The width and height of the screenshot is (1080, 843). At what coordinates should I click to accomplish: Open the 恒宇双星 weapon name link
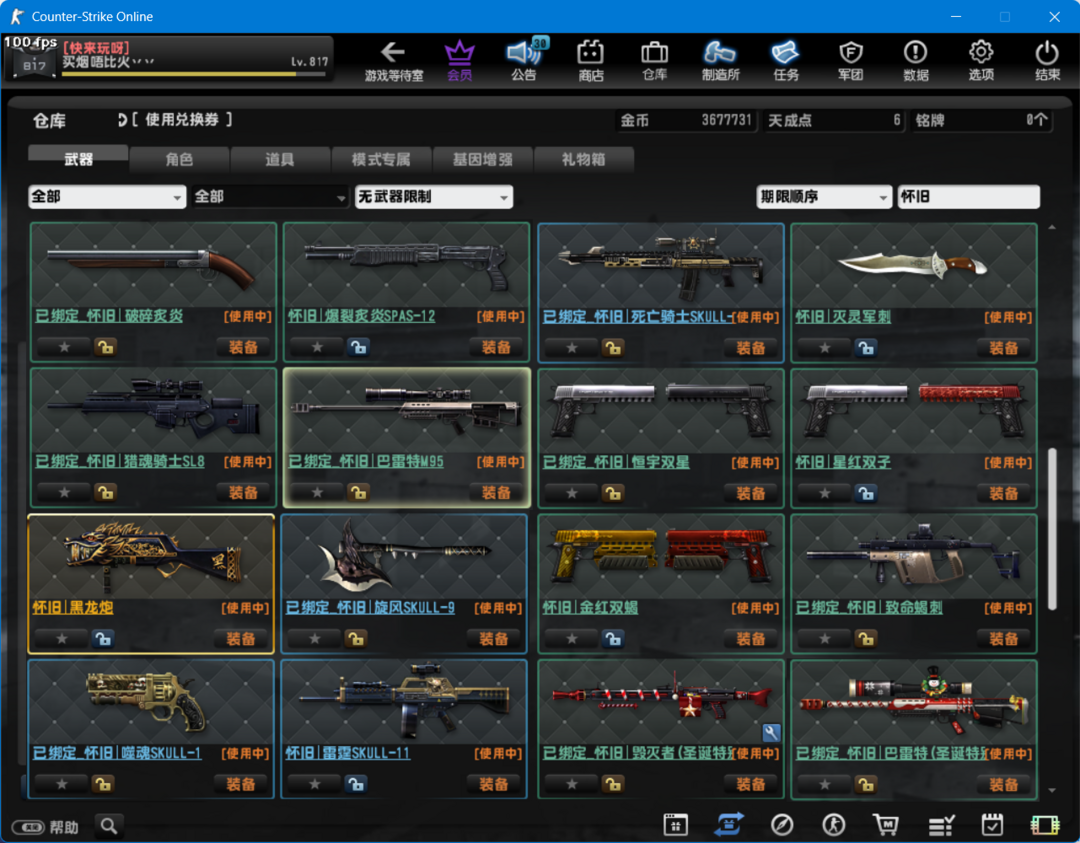[x=616, y=462]
